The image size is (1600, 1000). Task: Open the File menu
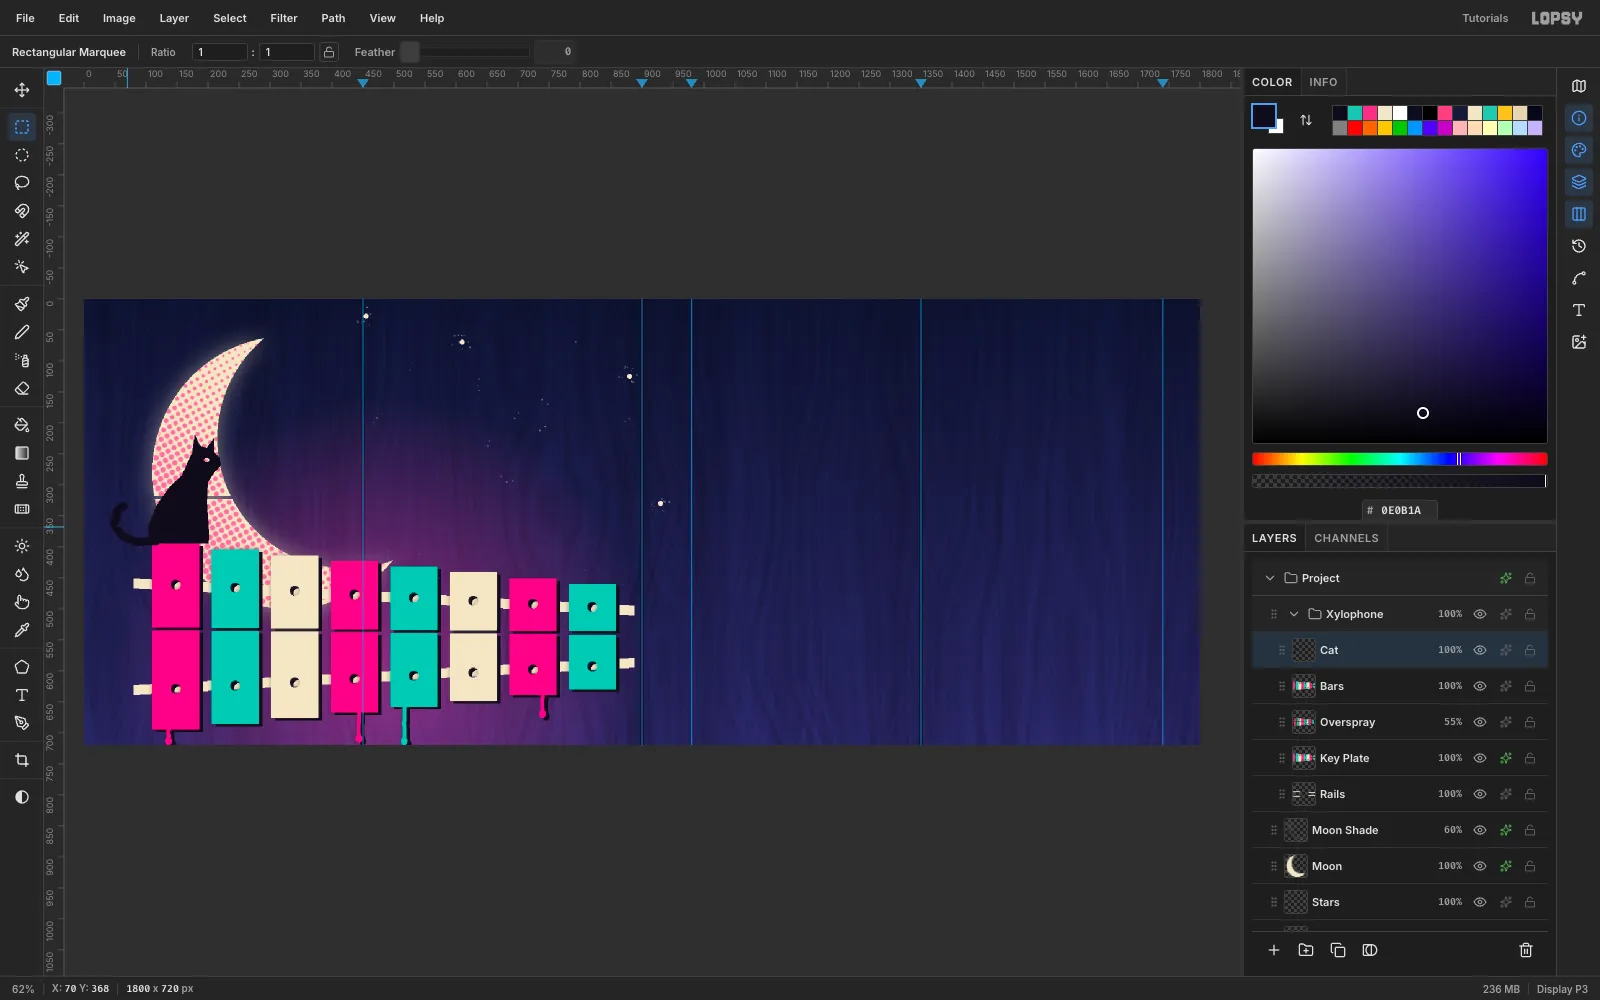click(25, 18)
